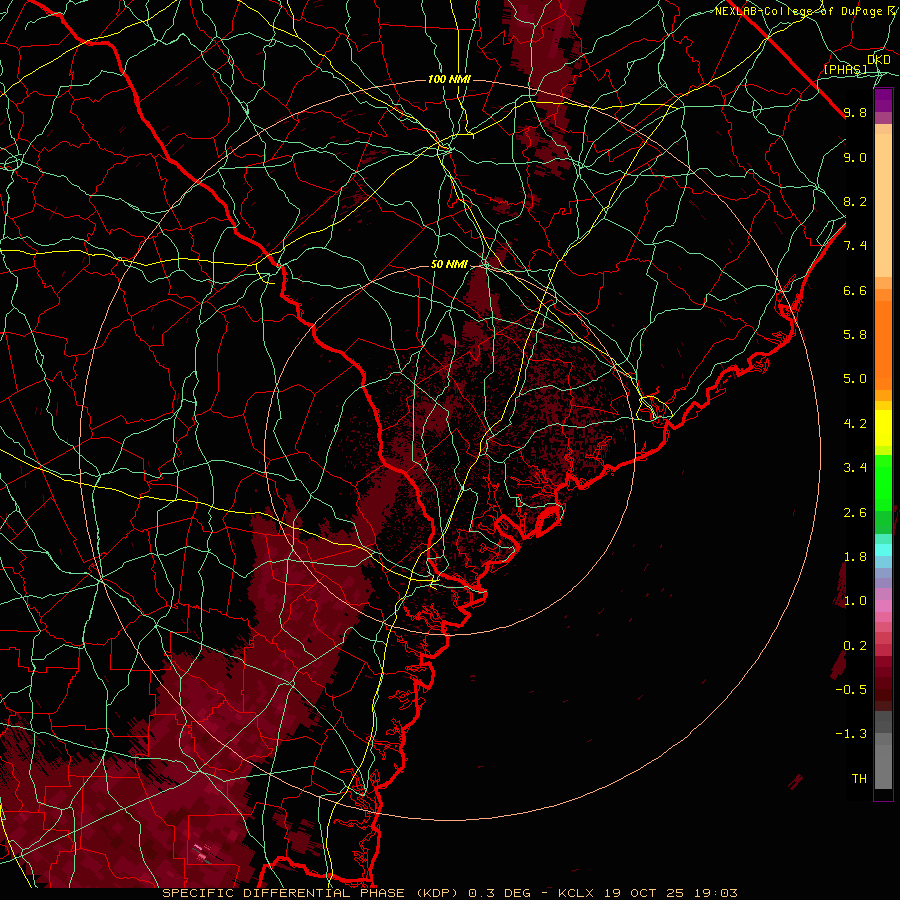Click the orange segment of the color bar

pyautogui.click(x=883, y=344)
